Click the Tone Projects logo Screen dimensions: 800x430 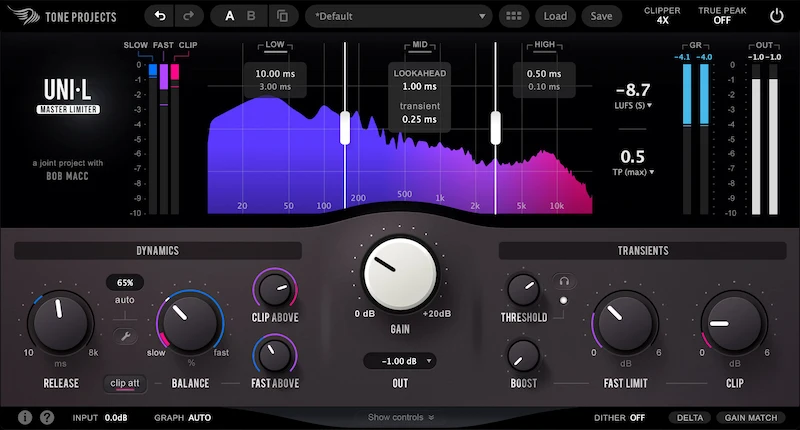[62, 16]
